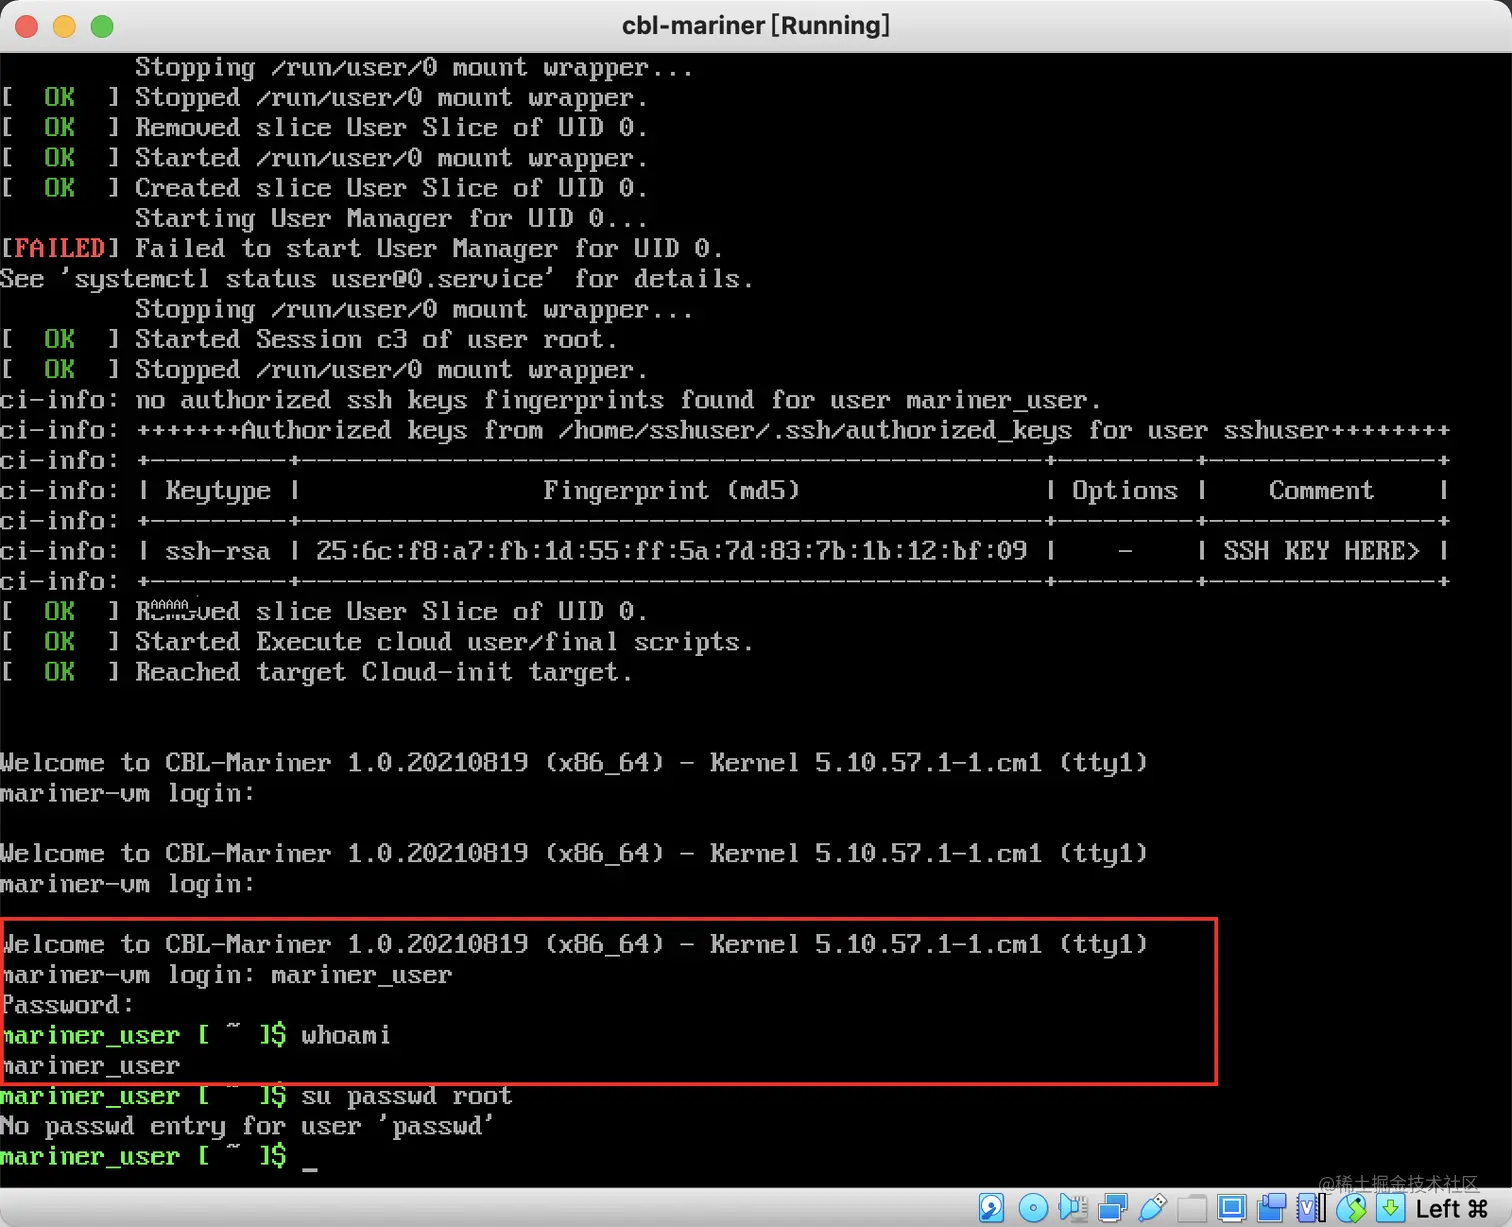The width and height of the screenshot is (1512, 1227).
Task: Click the 'Password:' prompt line
Action: pos(68,1005)
